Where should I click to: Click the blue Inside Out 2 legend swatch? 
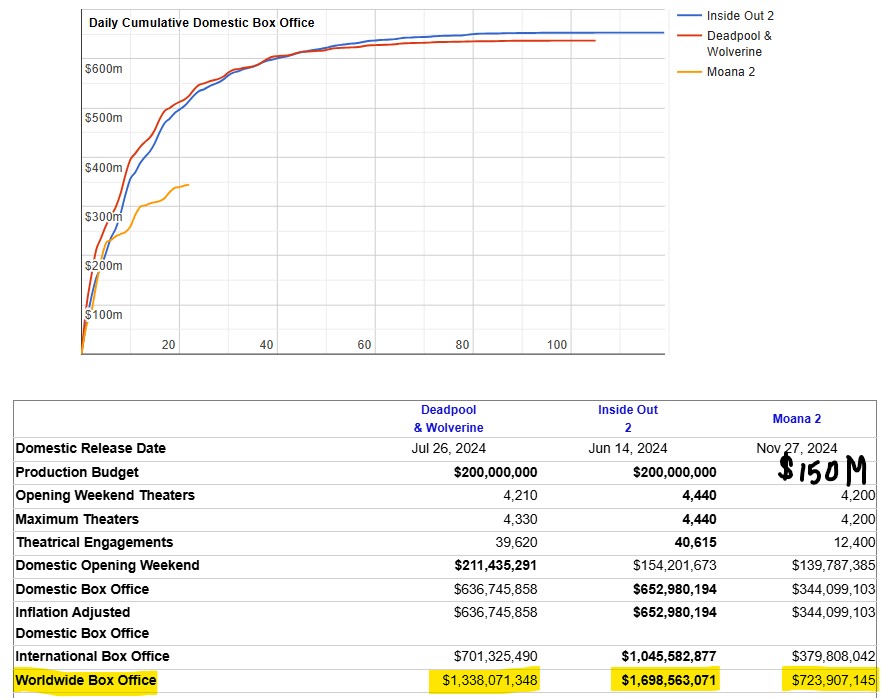tap(689, 16)
